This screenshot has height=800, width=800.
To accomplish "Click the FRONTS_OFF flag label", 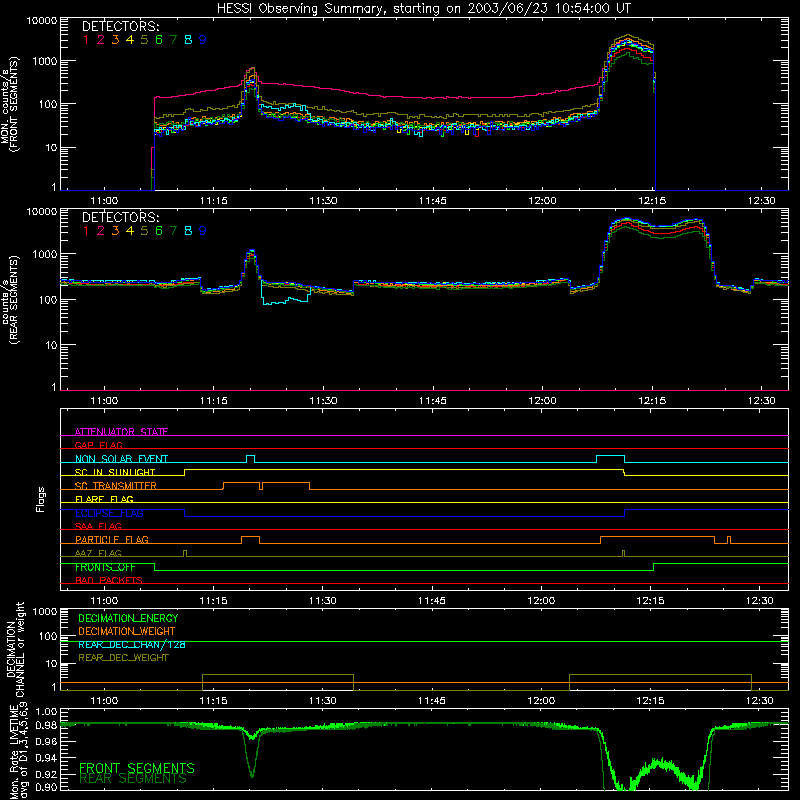I will (x=105, y=567).
